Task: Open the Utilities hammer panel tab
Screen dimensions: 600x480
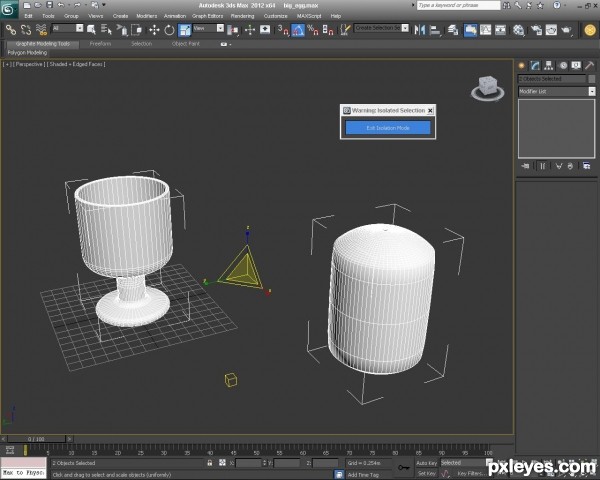Action: tap(589, 65)
